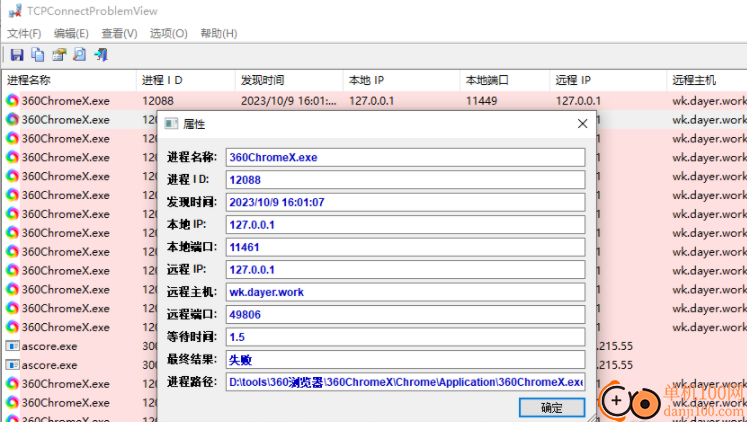The height and width of the screenshot is (422, 747).
Task: Open the Properties toolbar icon
Action: [59, 55]
